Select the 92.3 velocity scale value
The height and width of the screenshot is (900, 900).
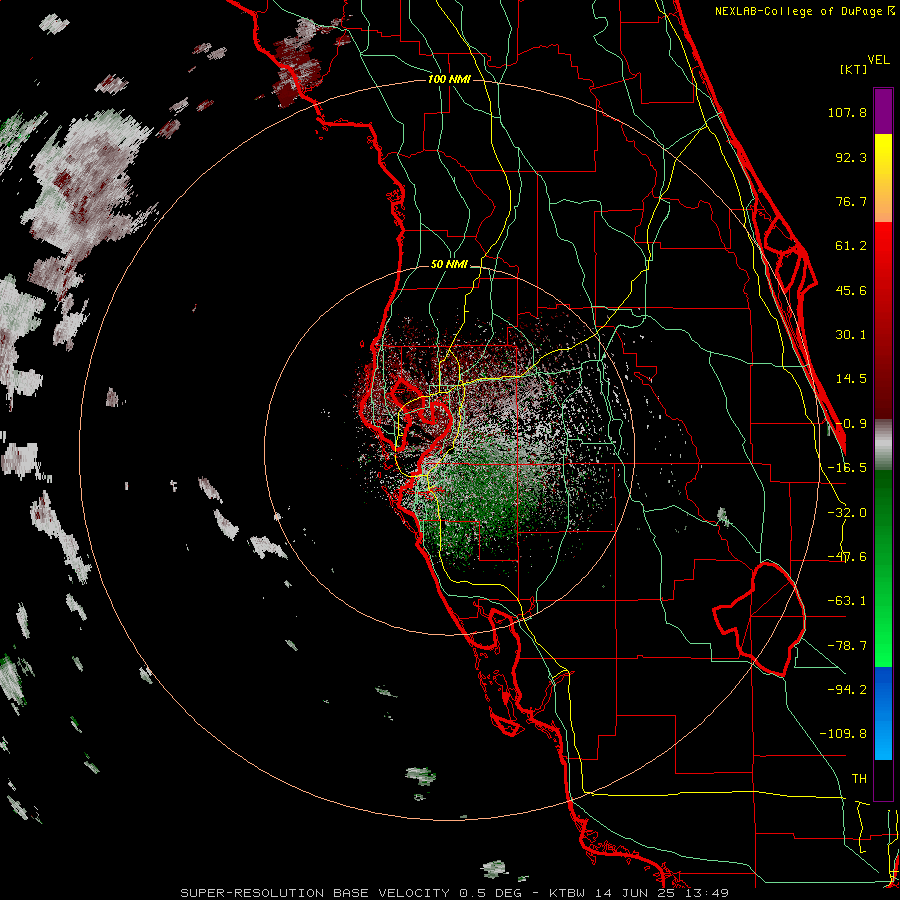pos(851,157)
